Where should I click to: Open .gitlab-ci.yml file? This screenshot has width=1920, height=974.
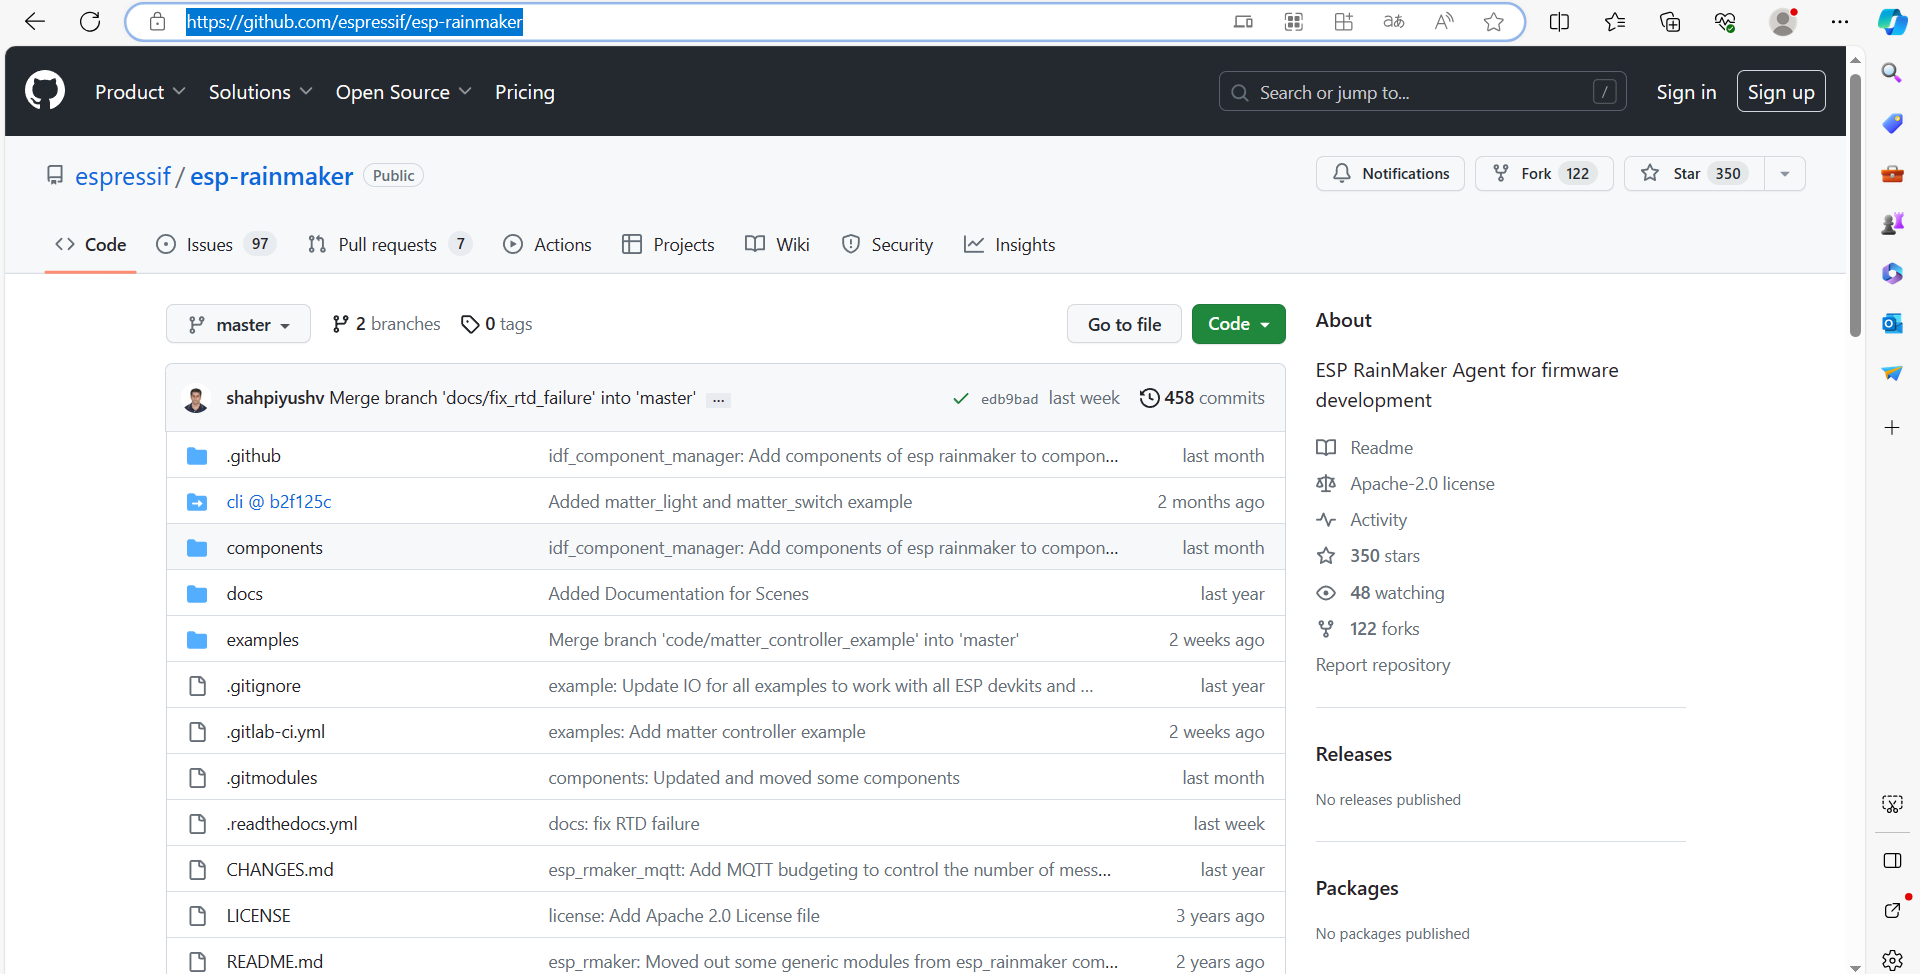(x=275, y=732)
